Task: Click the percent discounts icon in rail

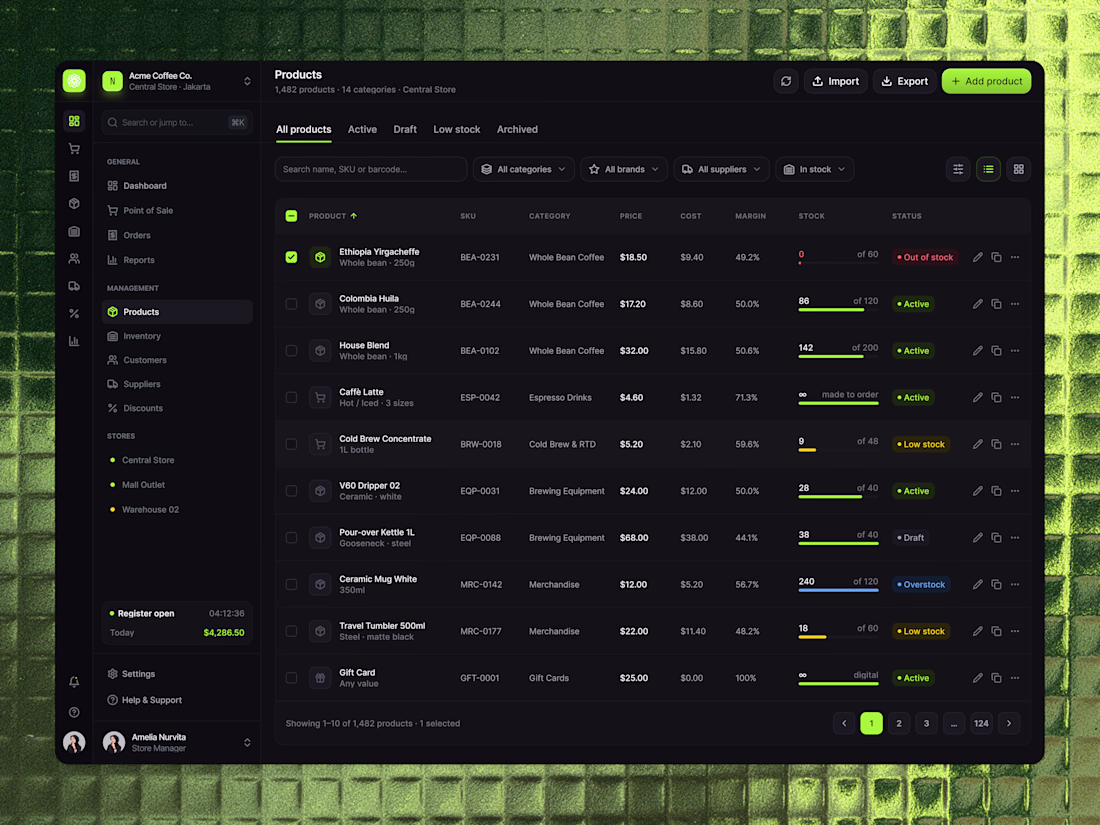Action: click(x=74, y=314)
